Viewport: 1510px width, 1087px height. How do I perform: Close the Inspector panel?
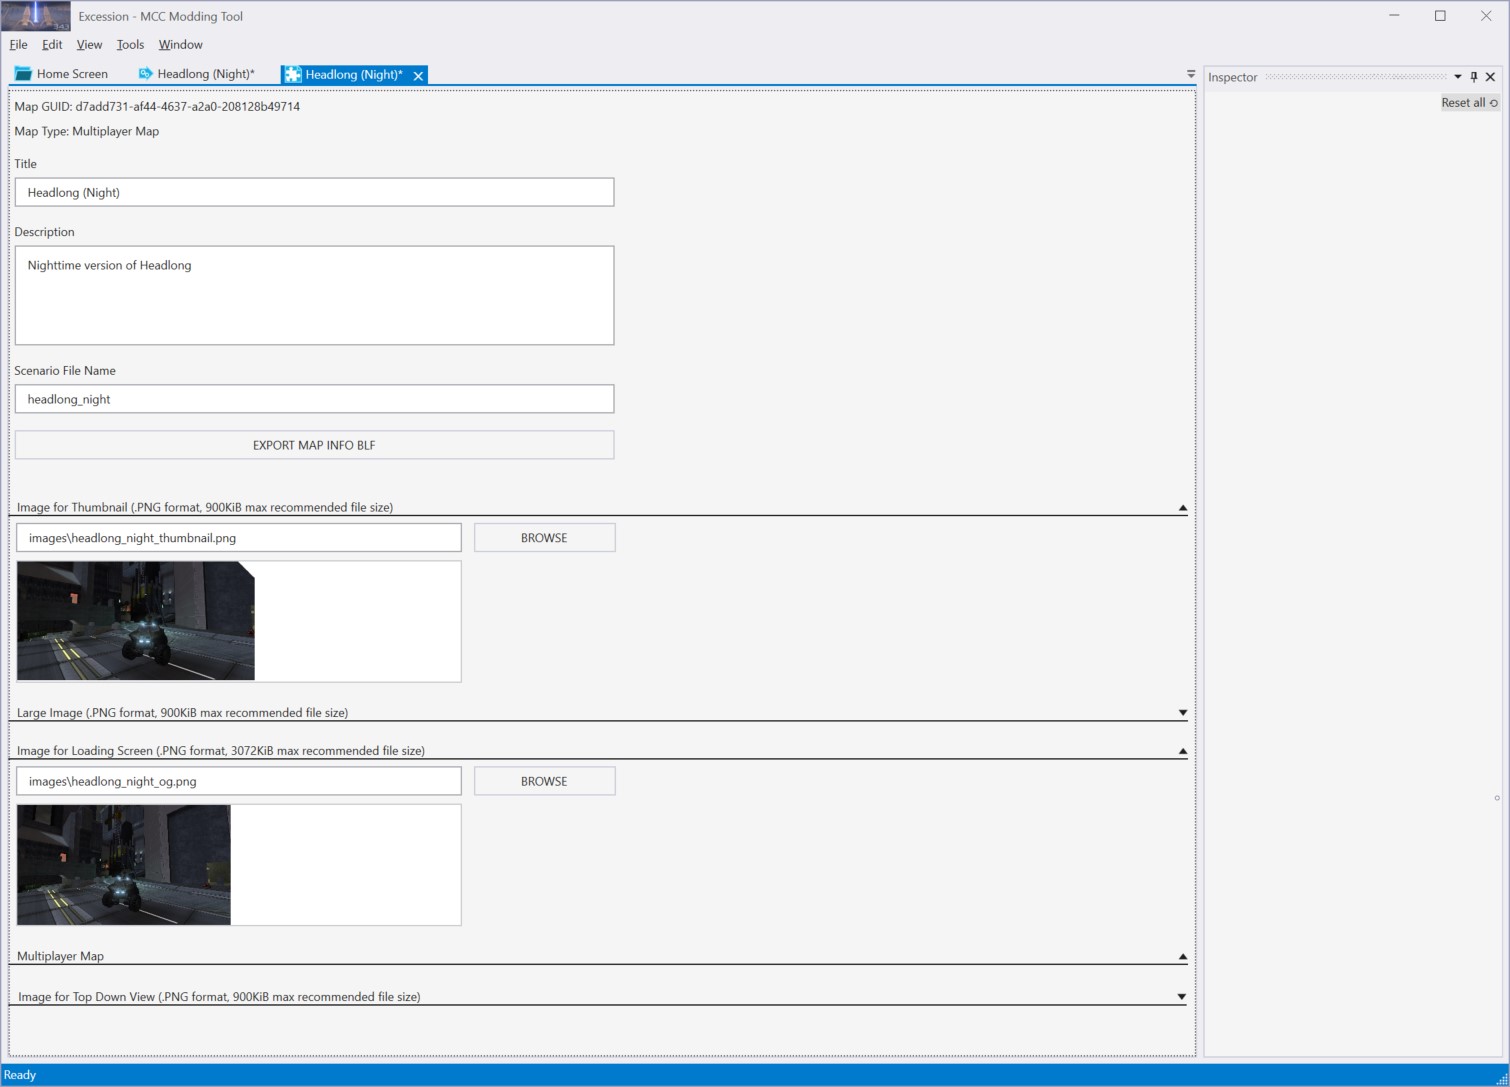(1490, 77)
